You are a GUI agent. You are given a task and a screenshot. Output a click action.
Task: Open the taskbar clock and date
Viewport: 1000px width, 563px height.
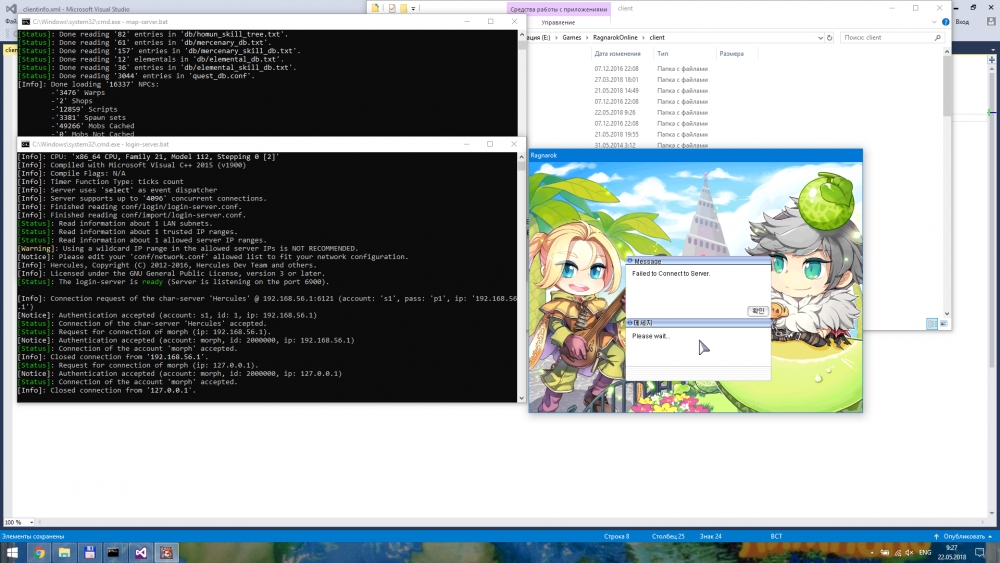point(952,552)
